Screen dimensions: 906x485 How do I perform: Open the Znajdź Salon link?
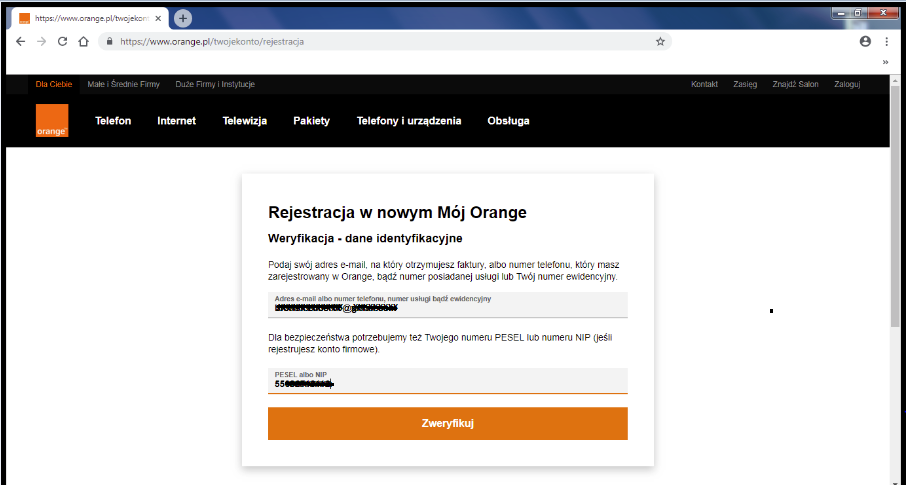pos(795,84)
